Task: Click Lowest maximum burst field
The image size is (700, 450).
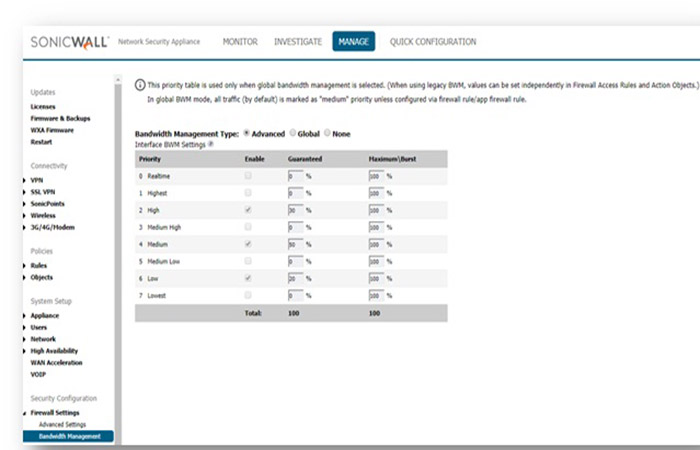Action: 376,295
